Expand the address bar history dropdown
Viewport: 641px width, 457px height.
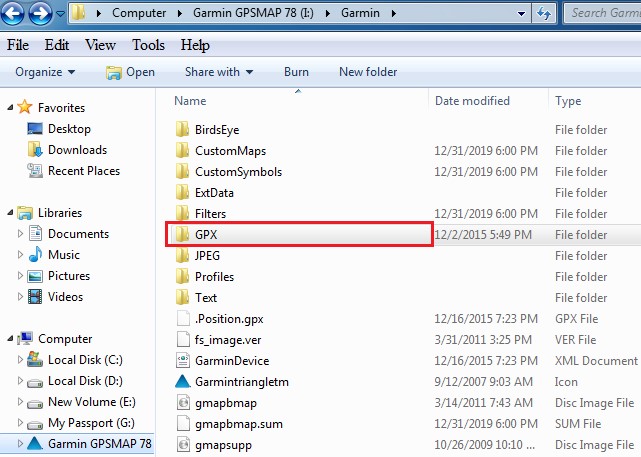tap(521, 13)
